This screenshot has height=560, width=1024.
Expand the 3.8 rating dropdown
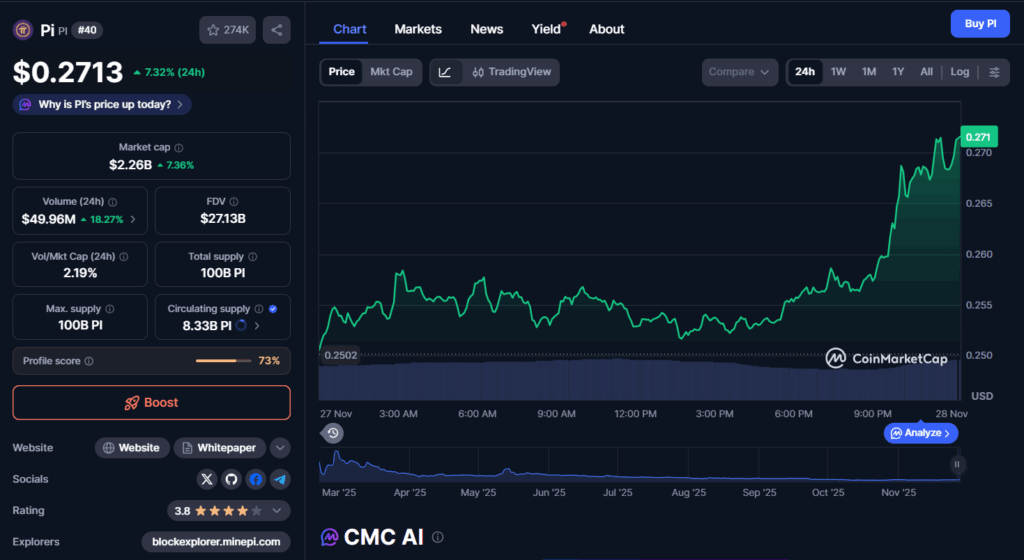click(229, 511)
